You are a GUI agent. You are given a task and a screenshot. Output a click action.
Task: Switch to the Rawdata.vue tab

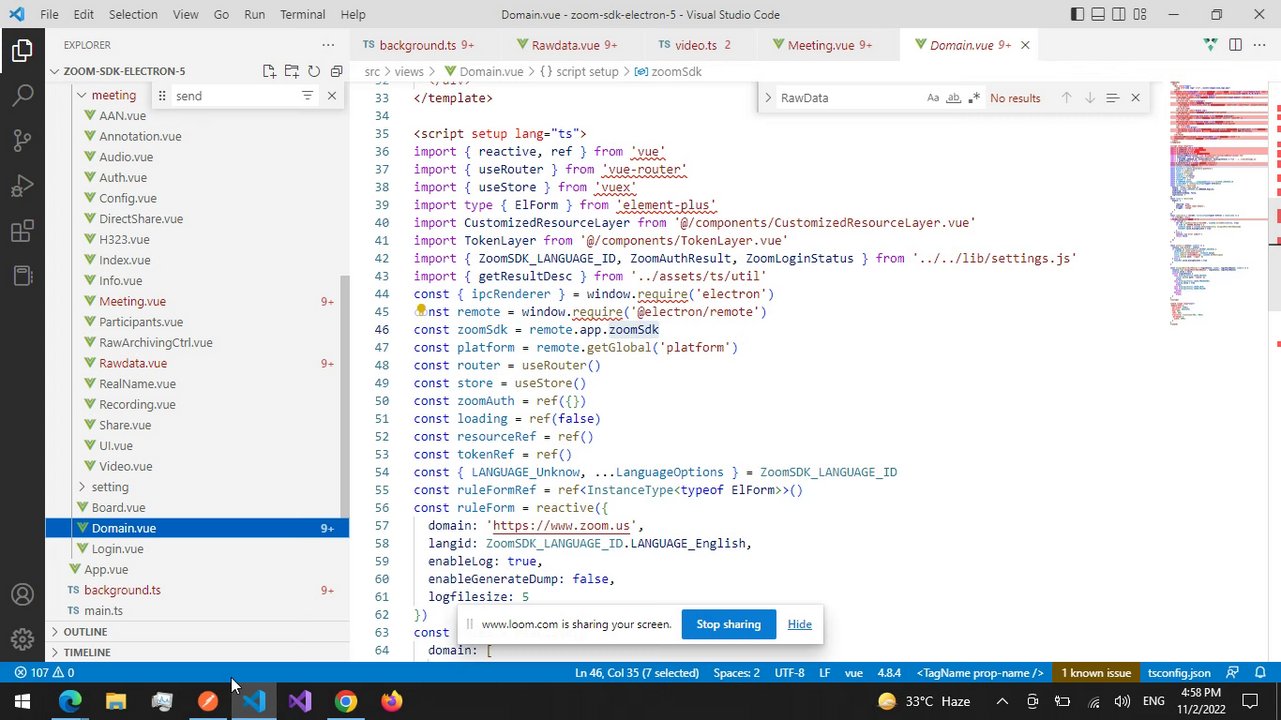click(566, 45)
